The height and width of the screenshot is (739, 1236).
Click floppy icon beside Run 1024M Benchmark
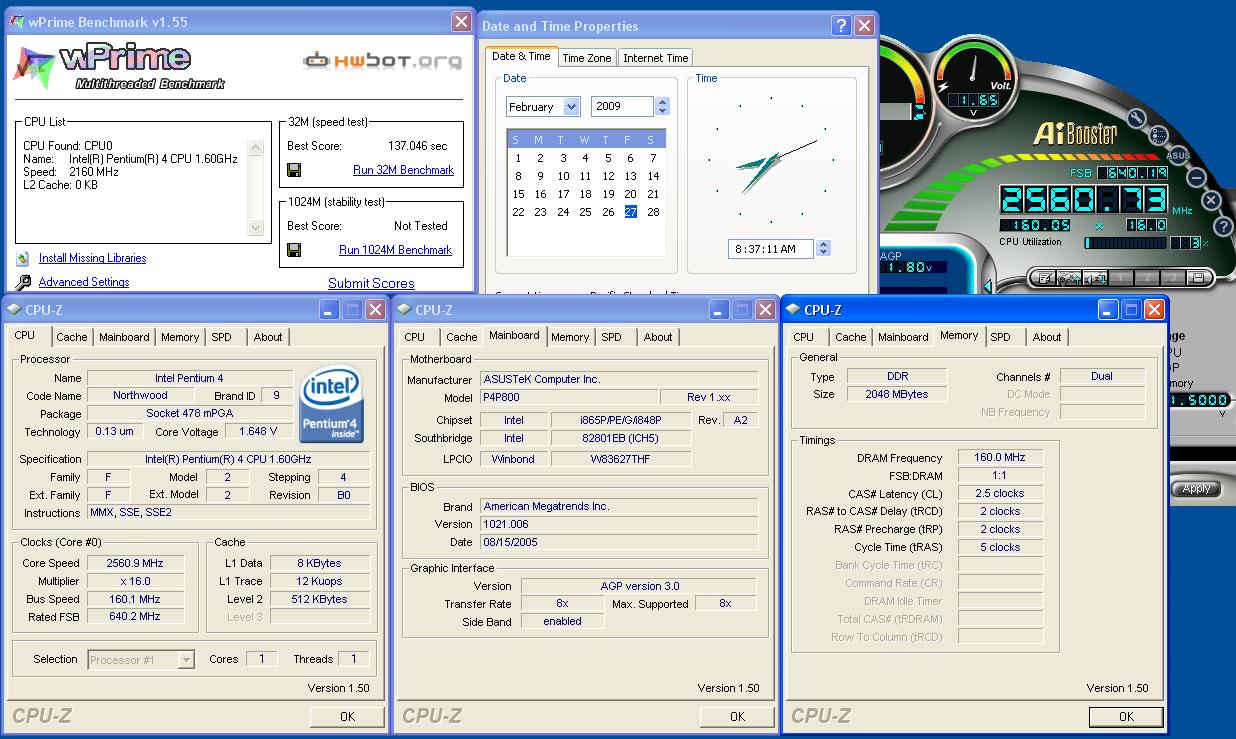(x=294, y=250)
